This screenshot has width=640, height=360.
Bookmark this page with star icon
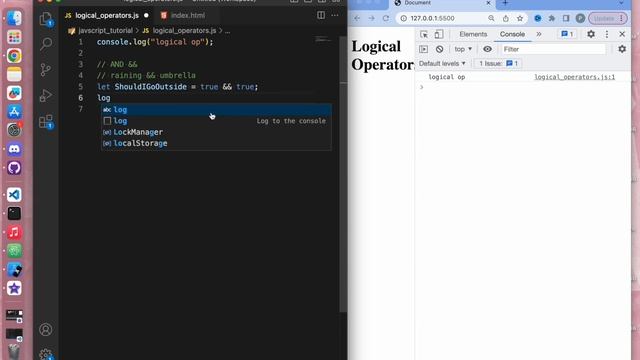(520, 18)
